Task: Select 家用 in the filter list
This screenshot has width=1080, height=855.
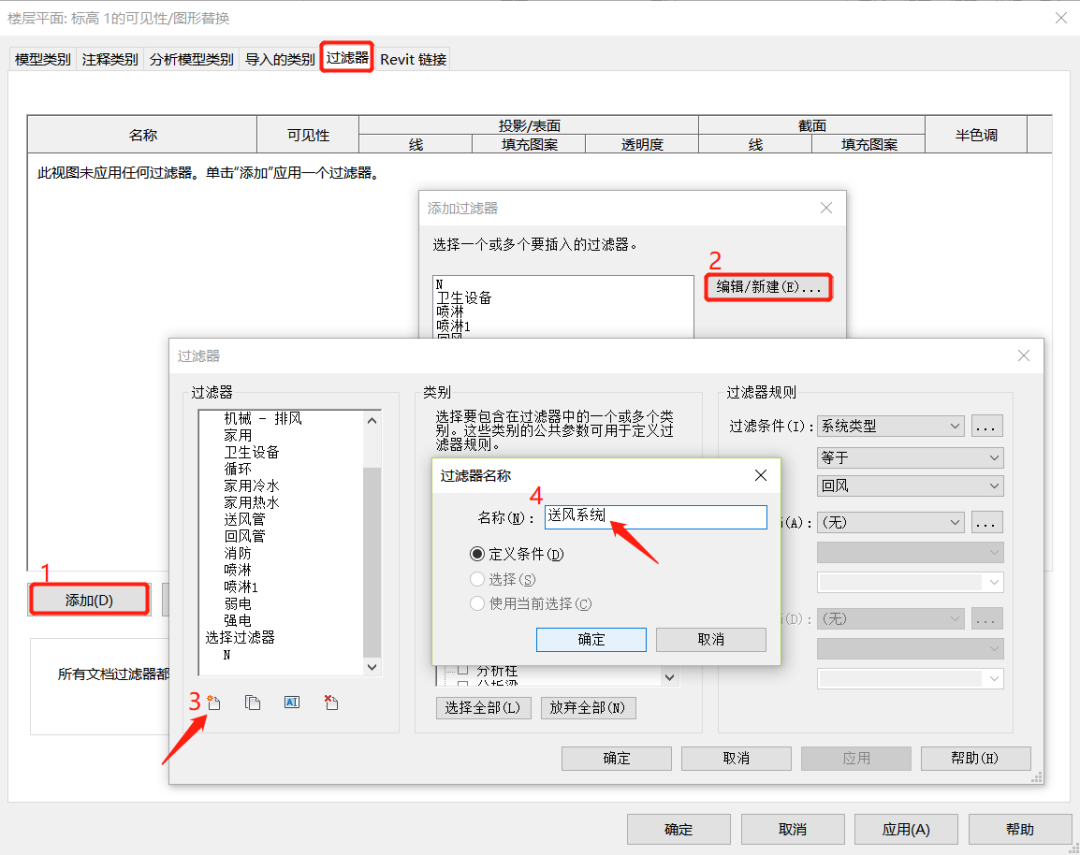Action: tap(238, 435)
